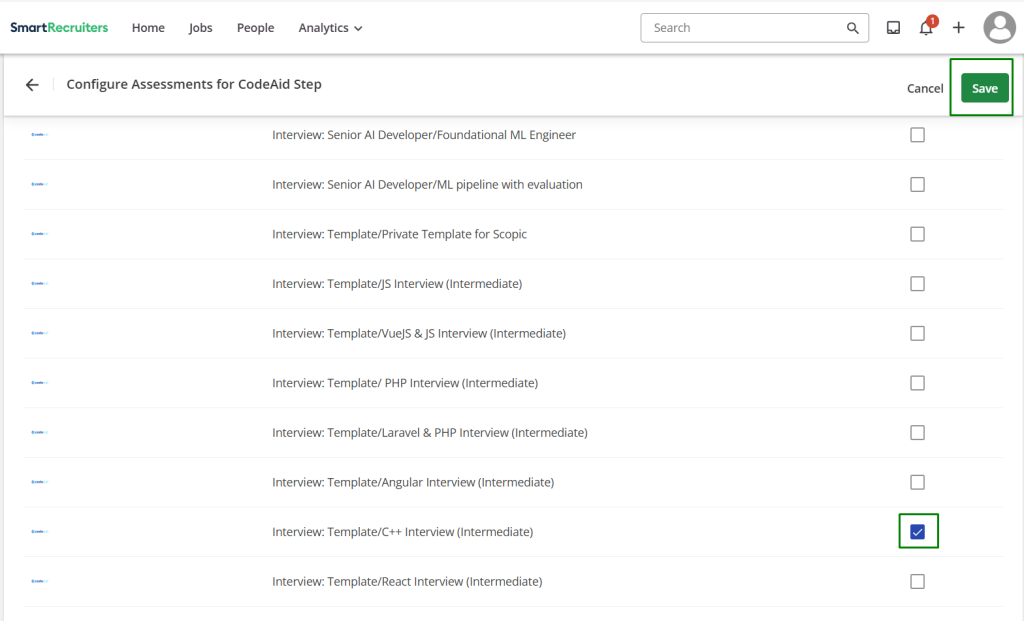Open the user profile avatar
Screen dimensions: 1024x621
[x=999, y=28]
